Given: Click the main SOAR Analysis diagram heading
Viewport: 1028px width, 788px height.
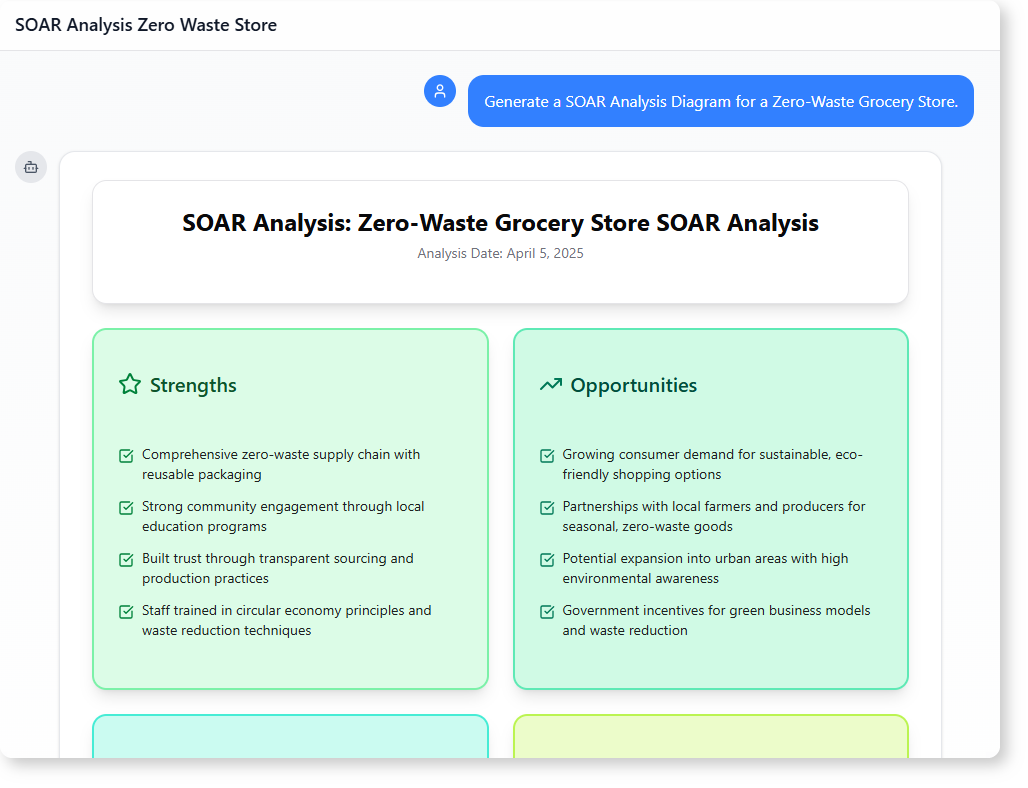Looking at the screenshot, I should [x=500, y=223].
